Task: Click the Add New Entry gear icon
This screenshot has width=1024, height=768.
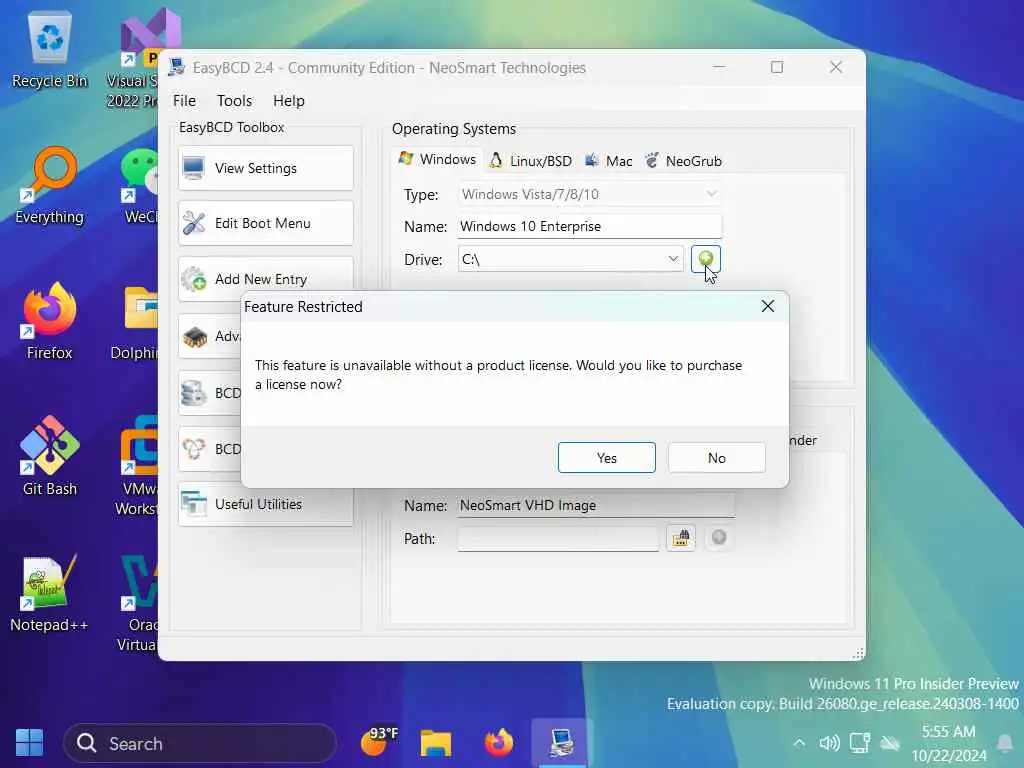Action: [194, 280]
